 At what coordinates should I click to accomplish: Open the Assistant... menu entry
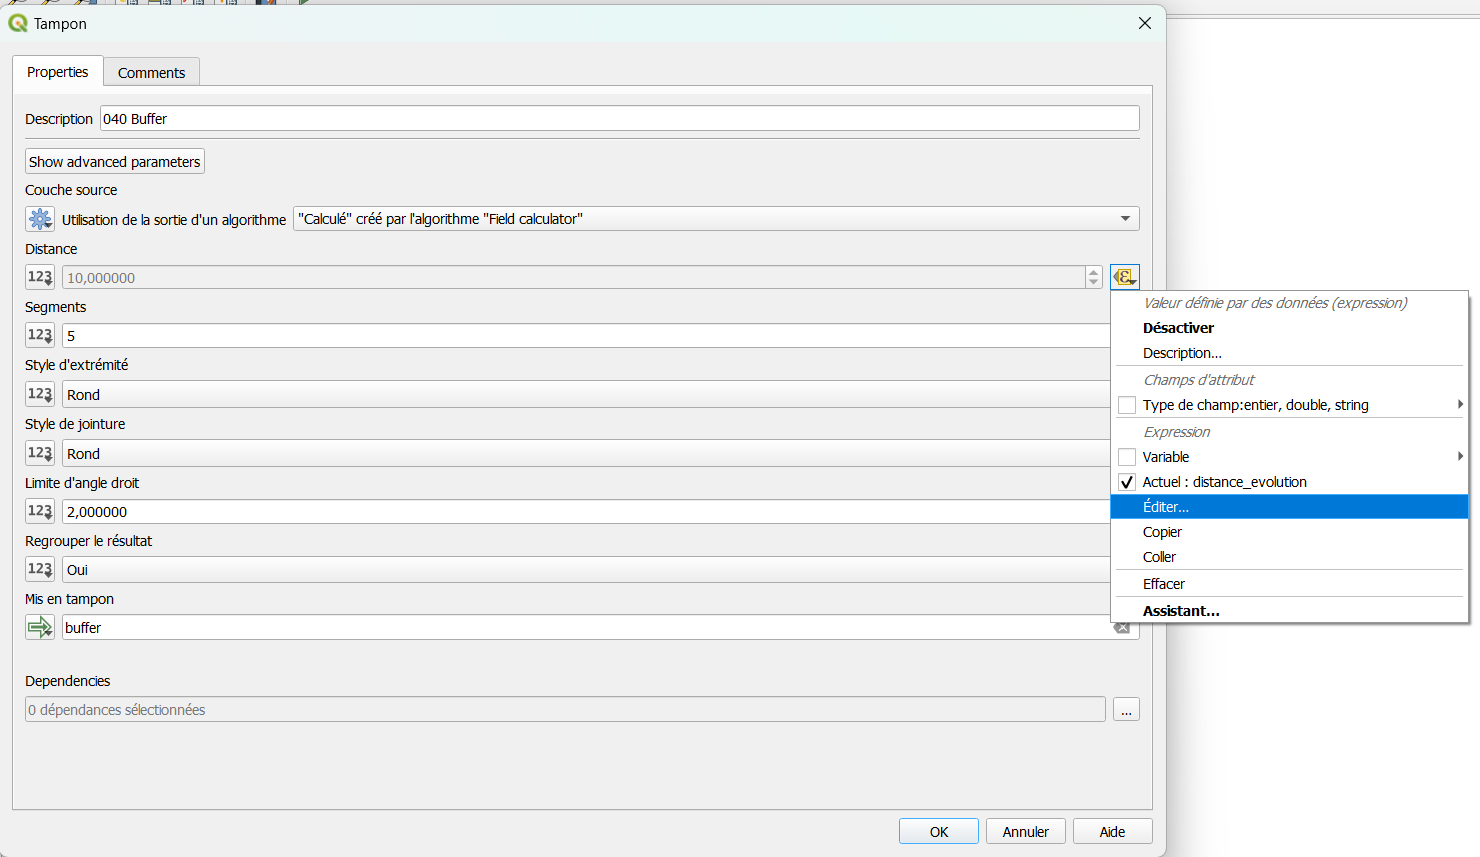pyautogui.click(x=1289, y=611)
